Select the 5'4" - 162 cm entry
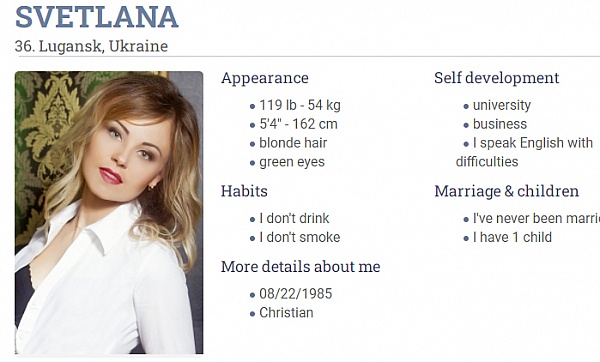This screenshot has height=362, width=600. point(298,124)
